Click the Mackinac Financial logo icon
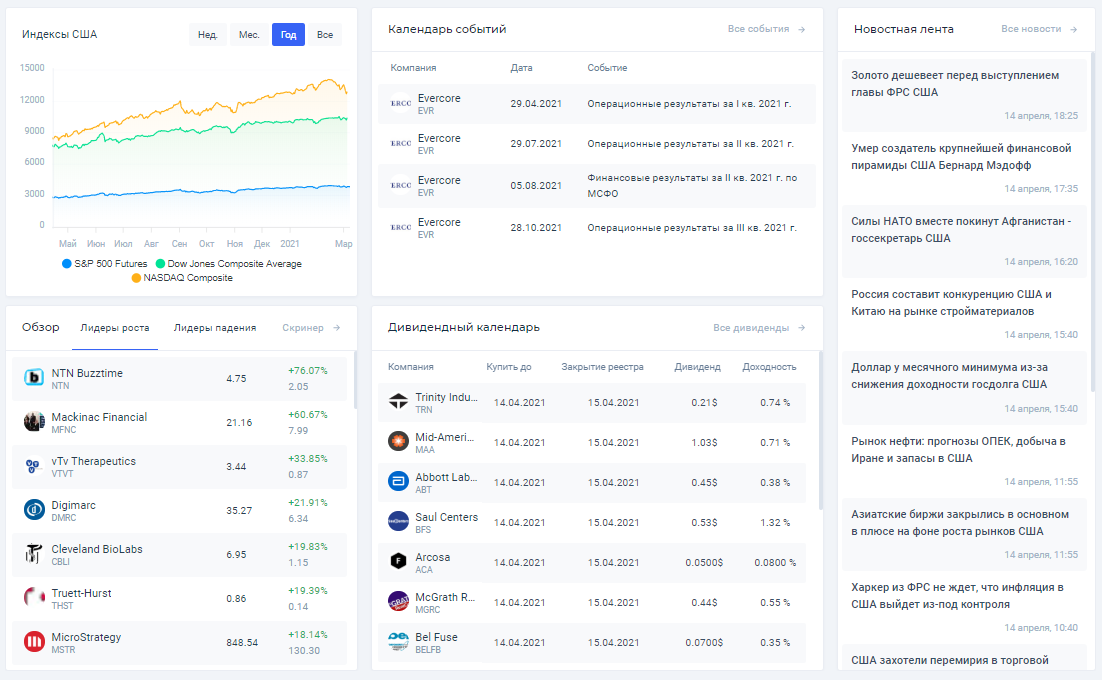1102x680 pixels. [x=34, y=421]
